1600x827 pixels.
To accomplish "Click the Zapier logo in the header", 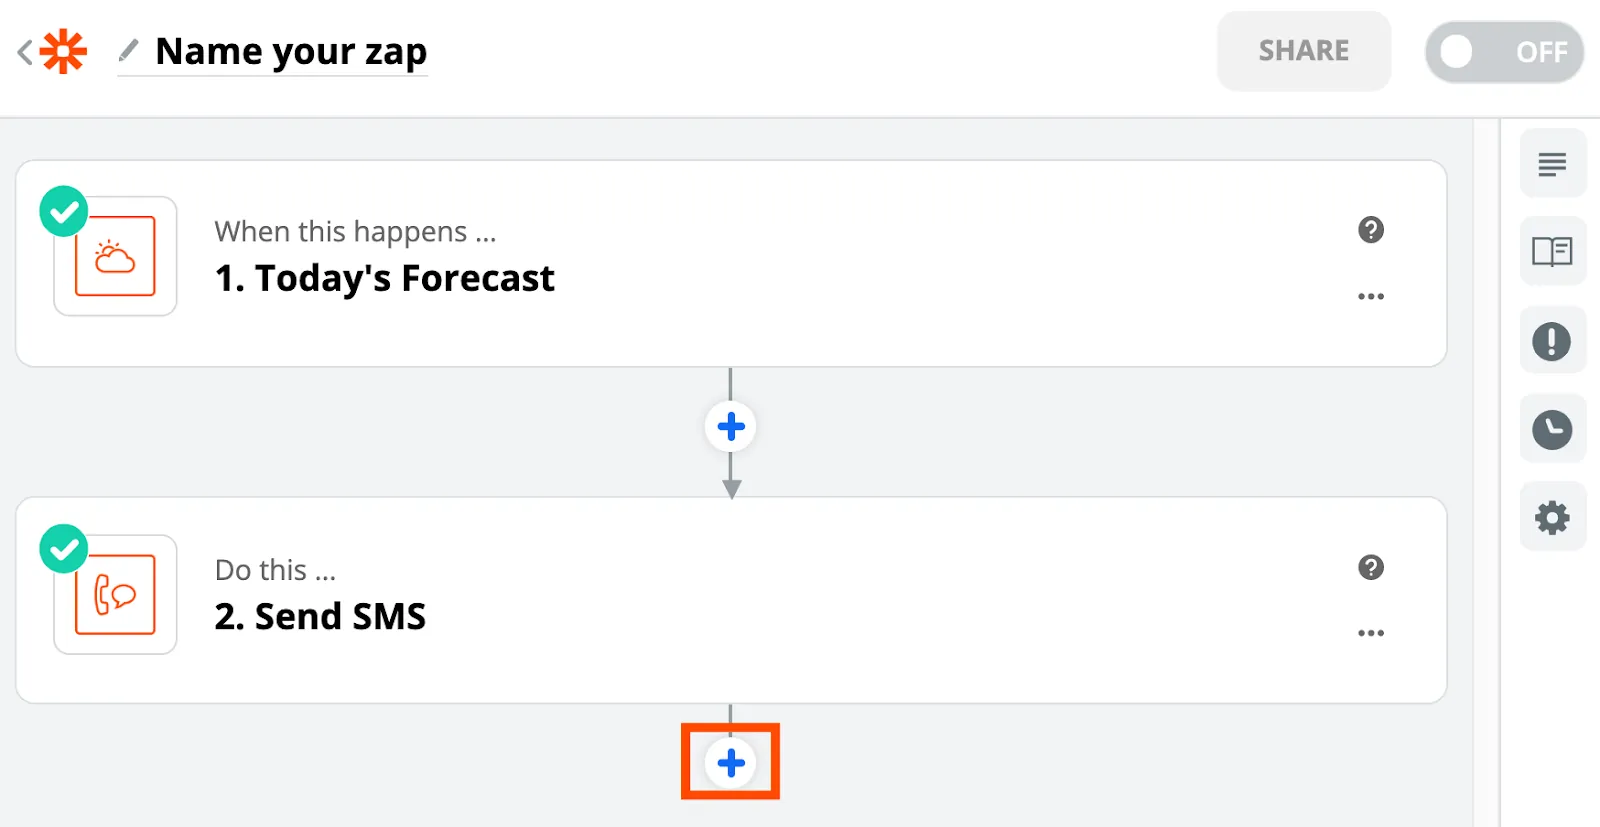I will point(61,50).
